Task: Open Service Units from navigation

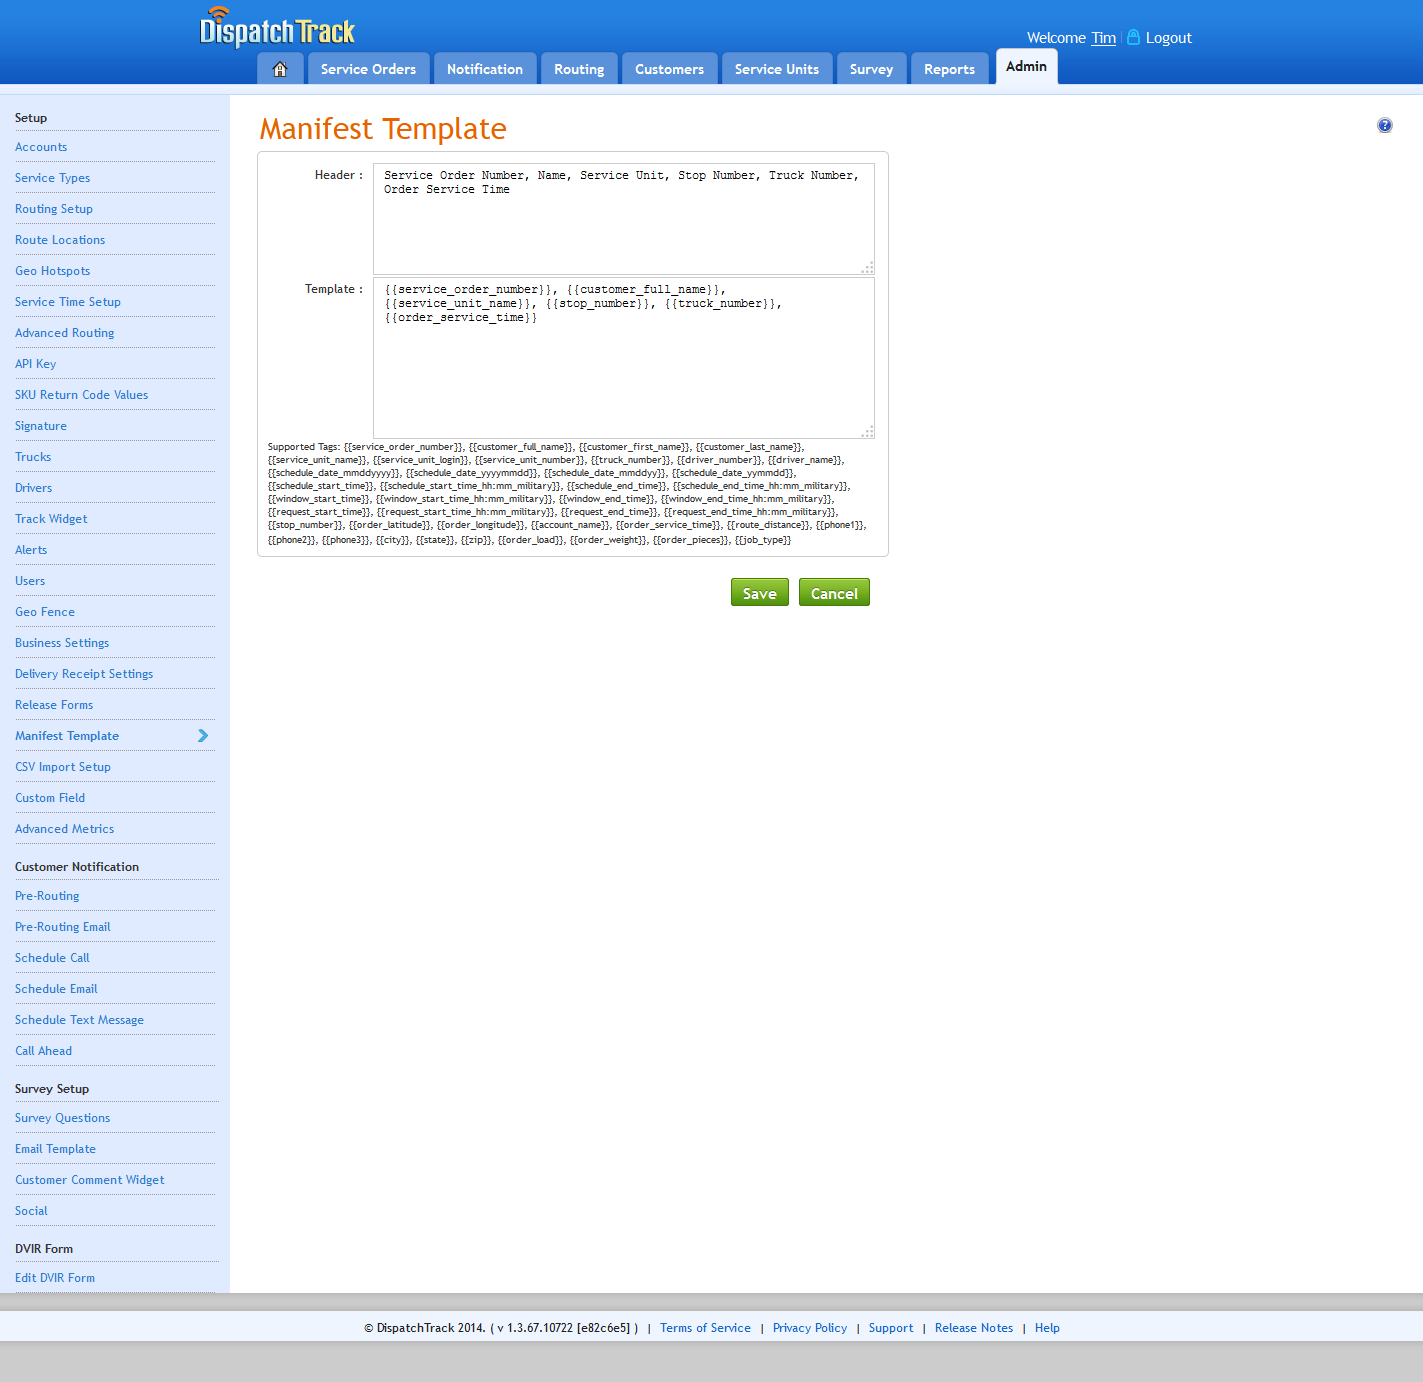Action: click(777, 68)
